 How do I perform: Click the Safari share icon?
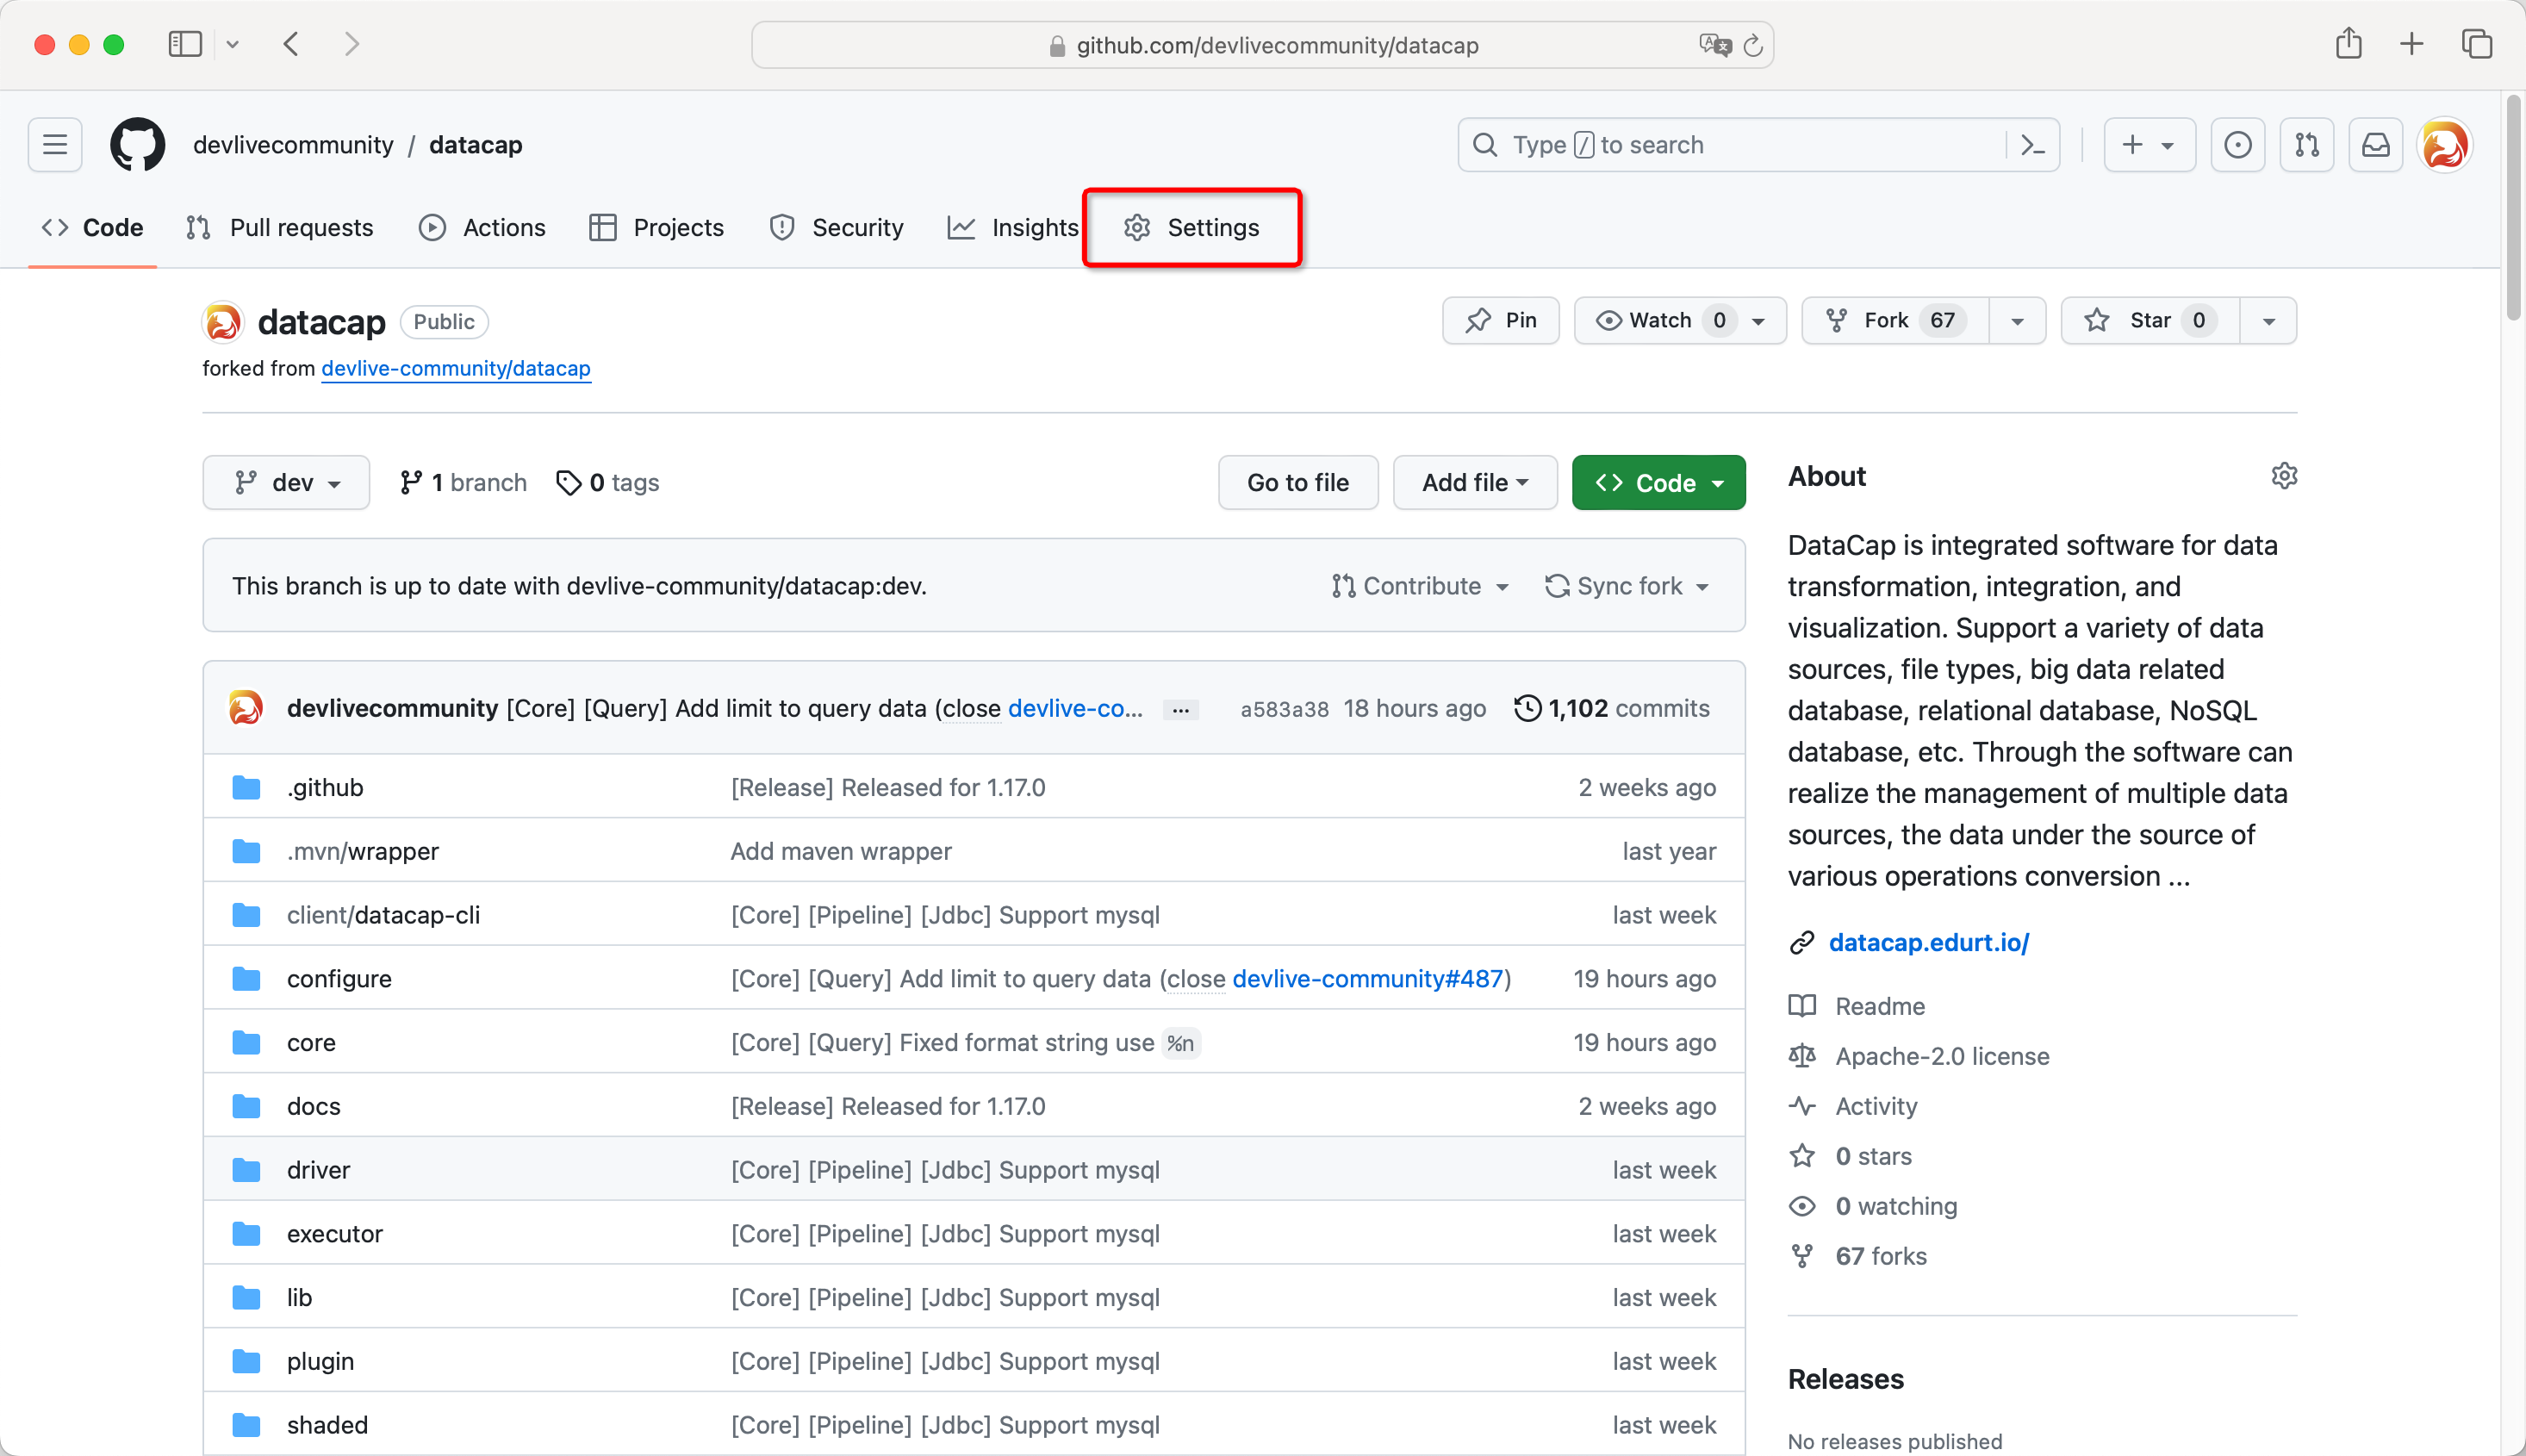[2348, 44]
